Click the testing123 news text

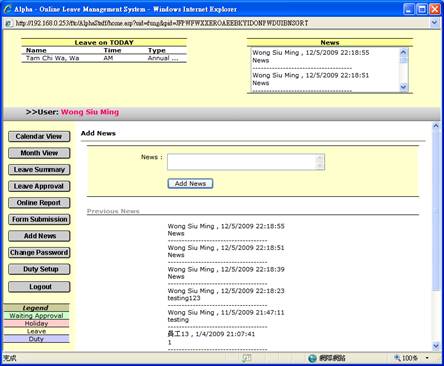184,298
